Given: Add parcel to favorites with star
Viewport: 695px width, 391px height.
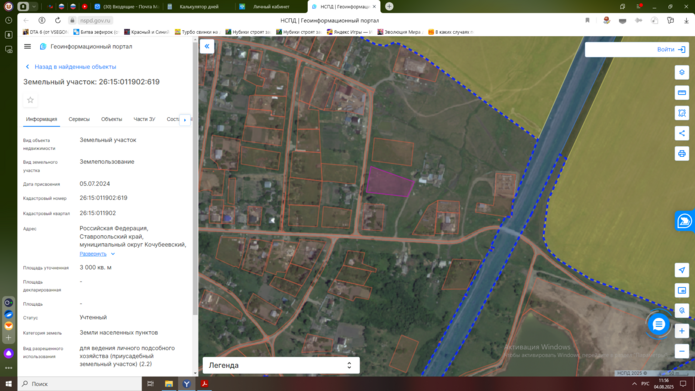Looking at the screenshot, I should [30, 100].
